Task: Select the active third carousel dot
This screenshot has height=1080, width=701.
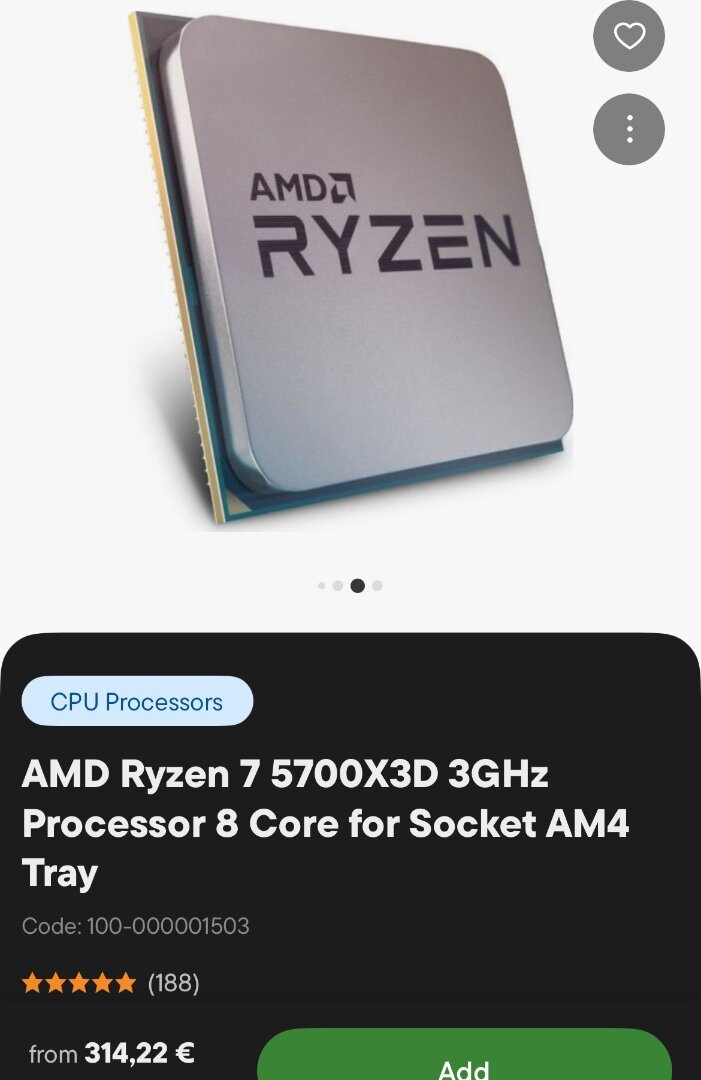Action: [x=357, y=585]
